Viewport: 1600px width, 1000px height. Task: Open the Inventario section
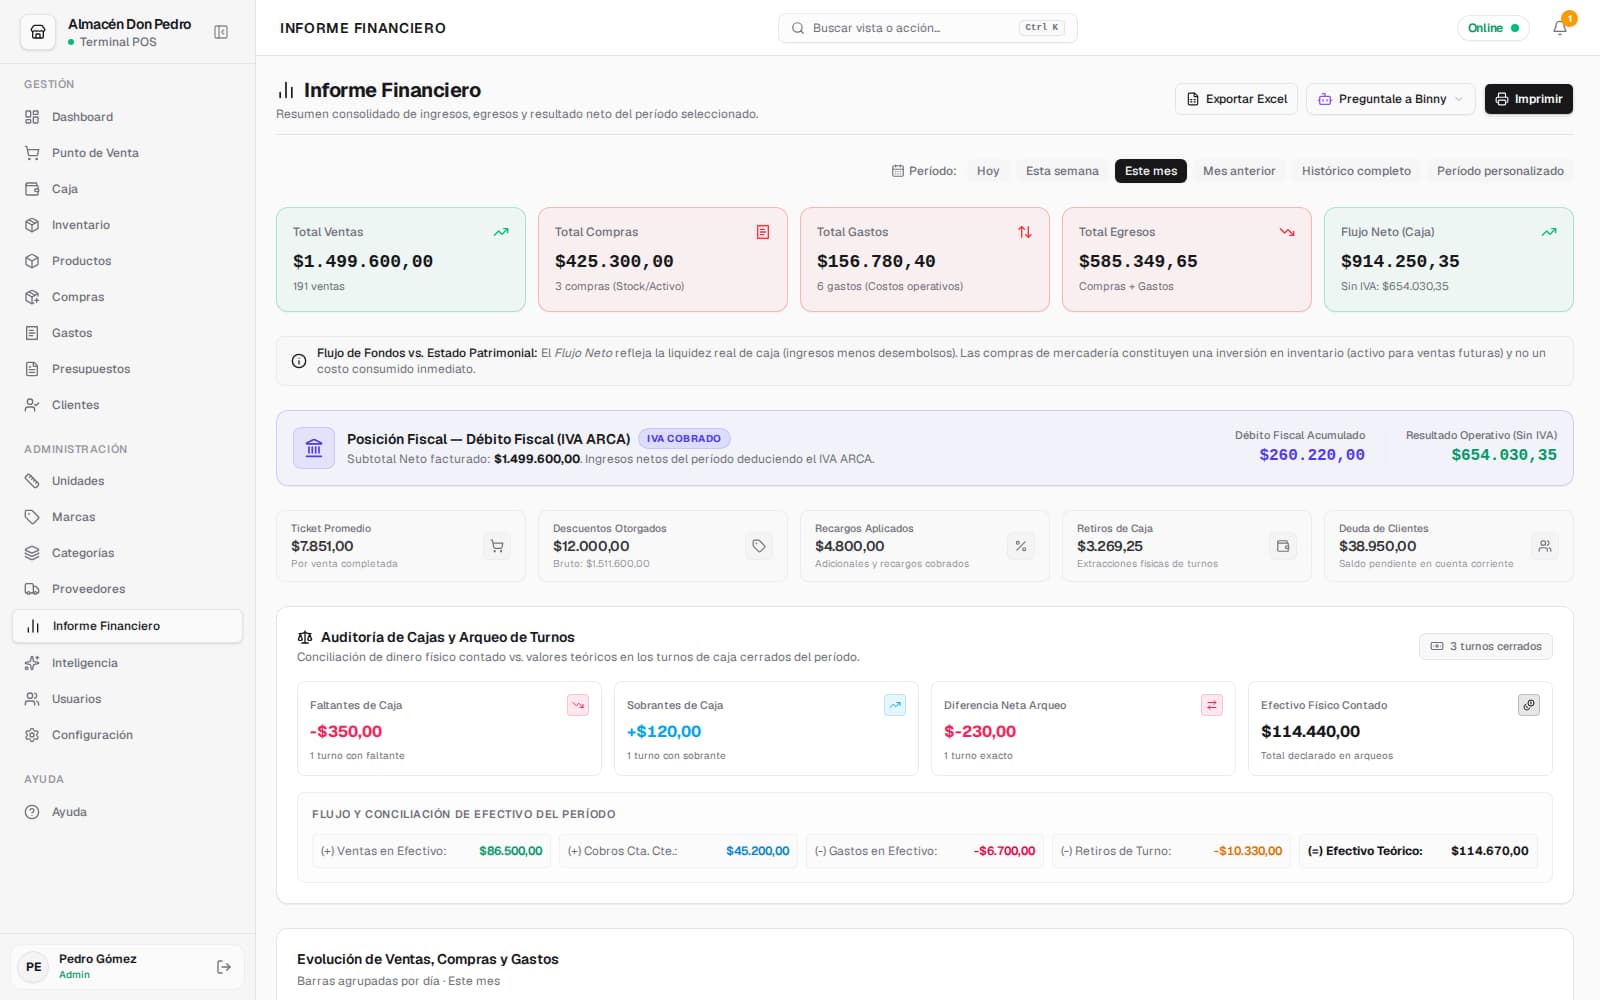[x=128, y=225]
